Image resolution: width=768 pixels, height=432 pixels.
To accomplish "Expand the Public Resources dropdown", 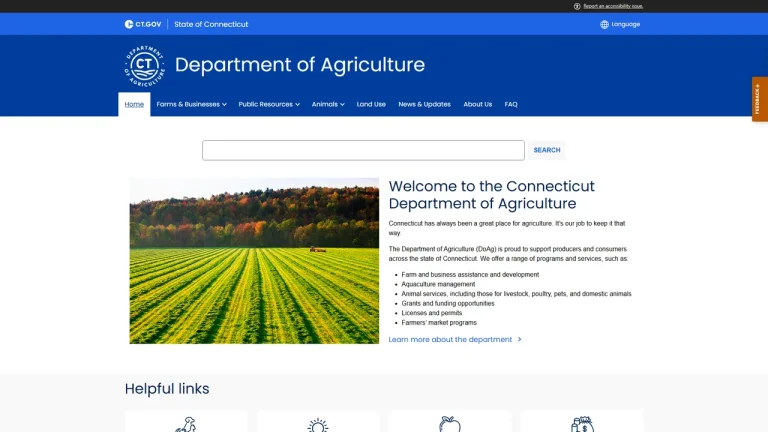I will click(269, 104).
